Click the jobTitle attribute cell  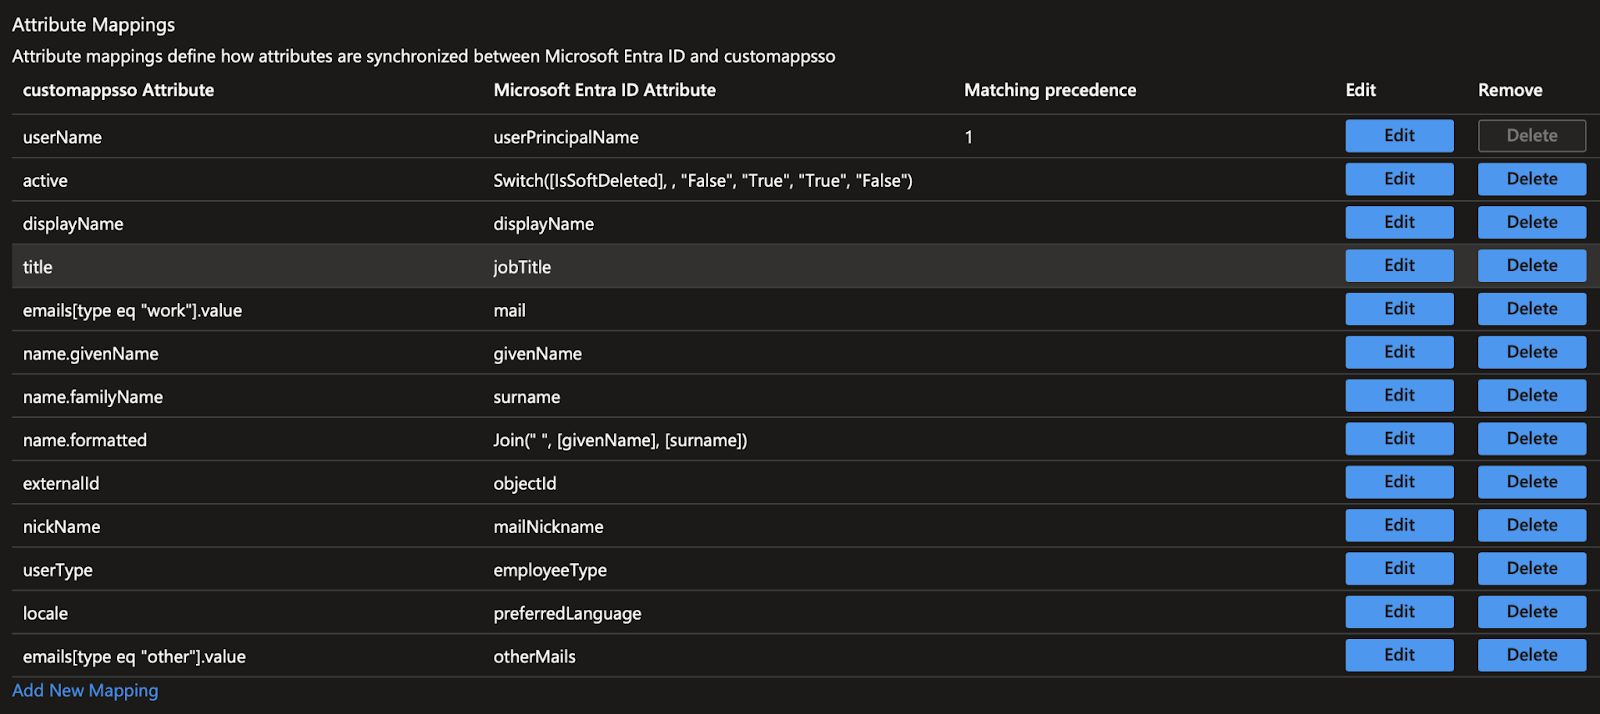point(522,267)
